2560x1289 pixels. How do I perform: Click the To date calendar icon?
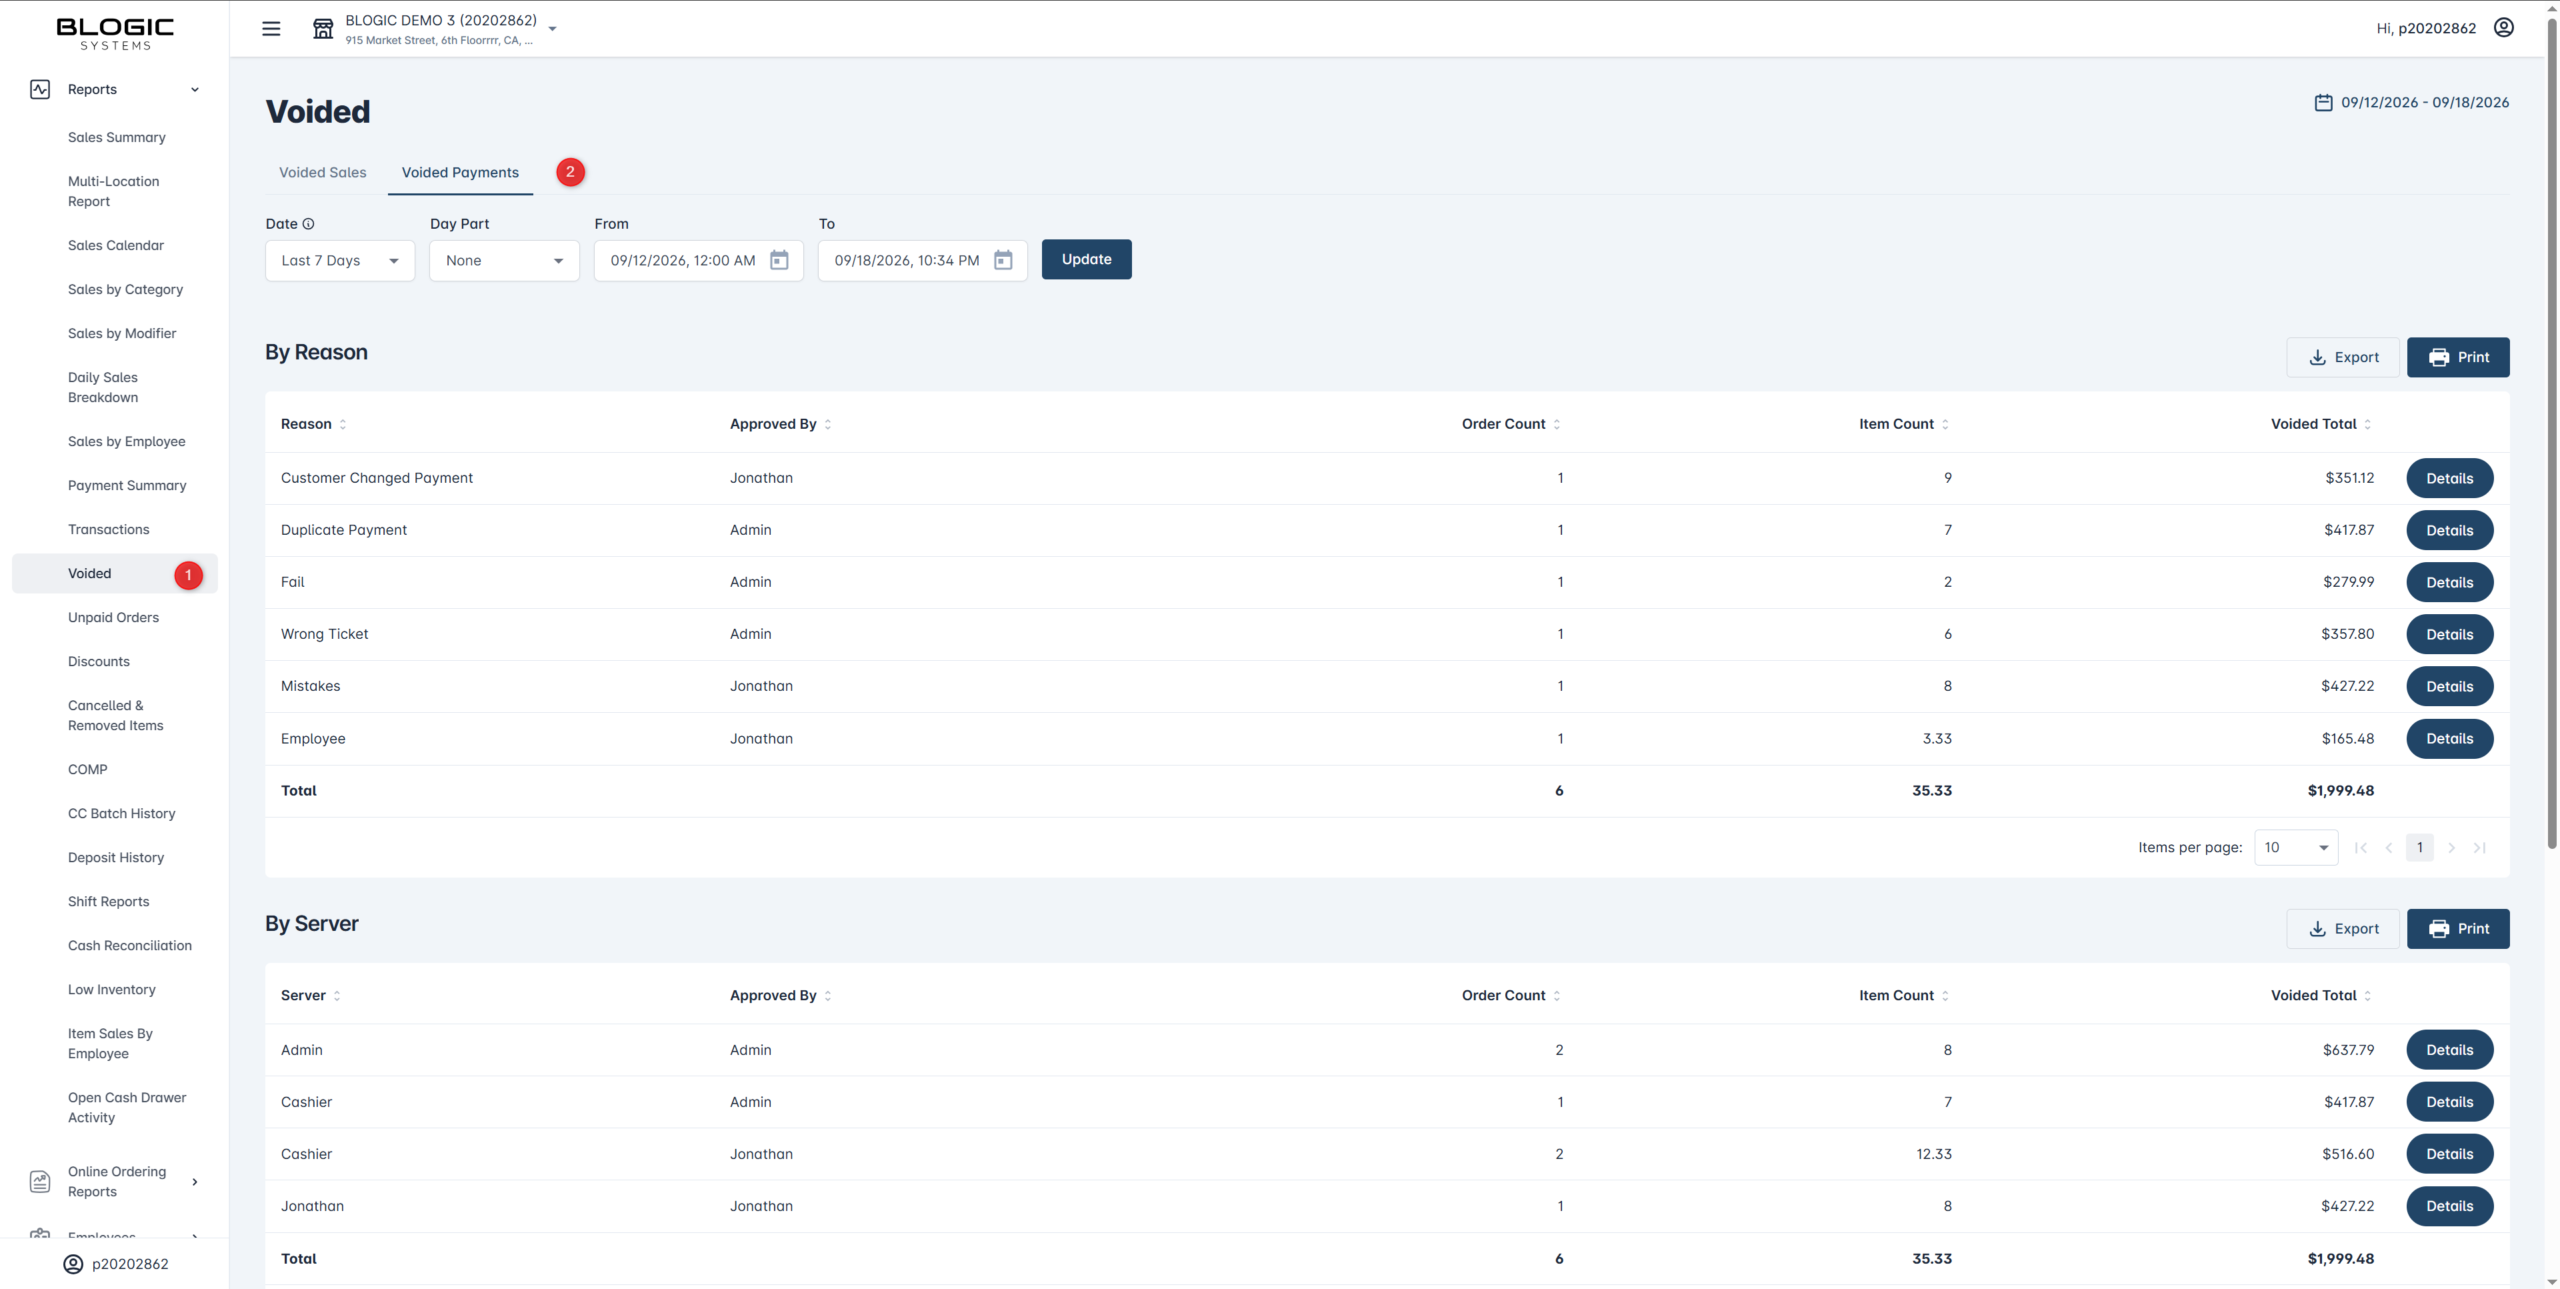click(1003, 260)
